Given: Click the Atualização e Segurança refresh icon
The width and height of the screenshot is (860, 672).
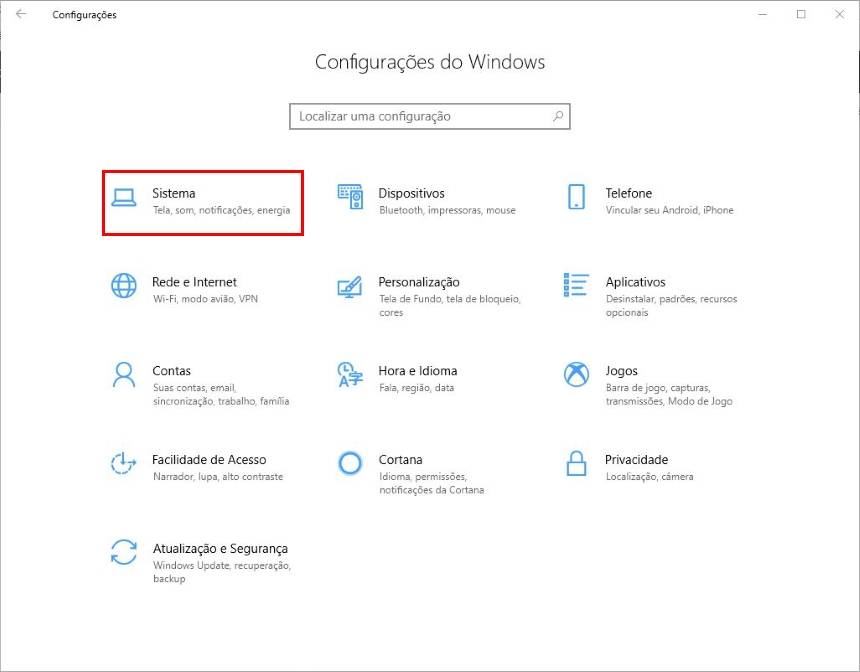Looking at the screenshot, I should 123,552.
